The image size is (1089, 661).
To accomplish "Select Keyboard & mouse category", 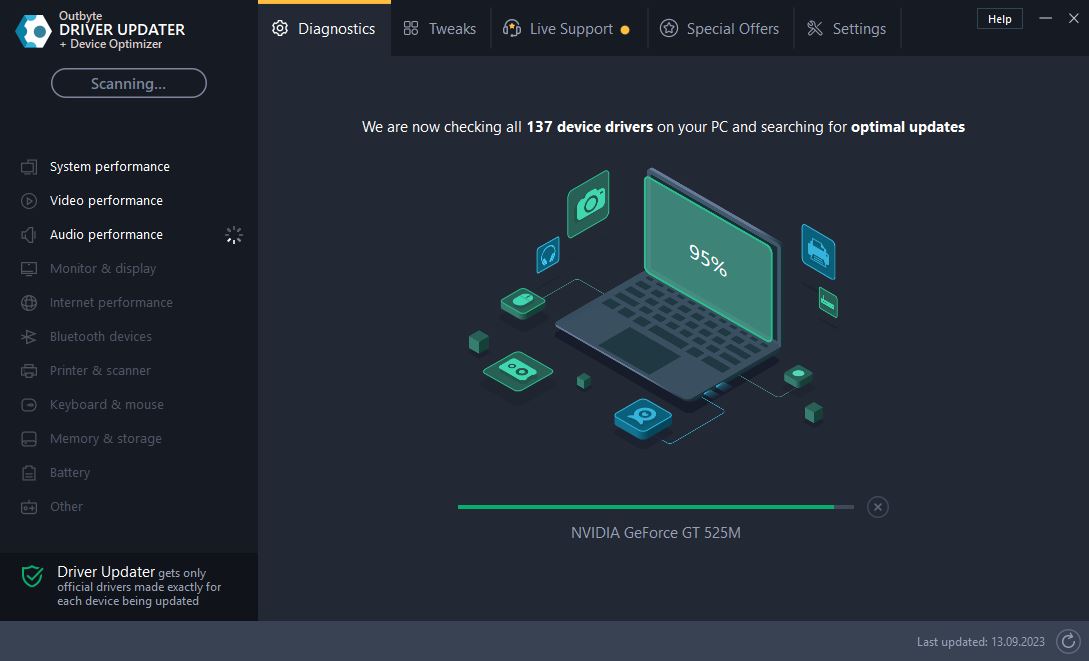I will (x=107, y=405).
